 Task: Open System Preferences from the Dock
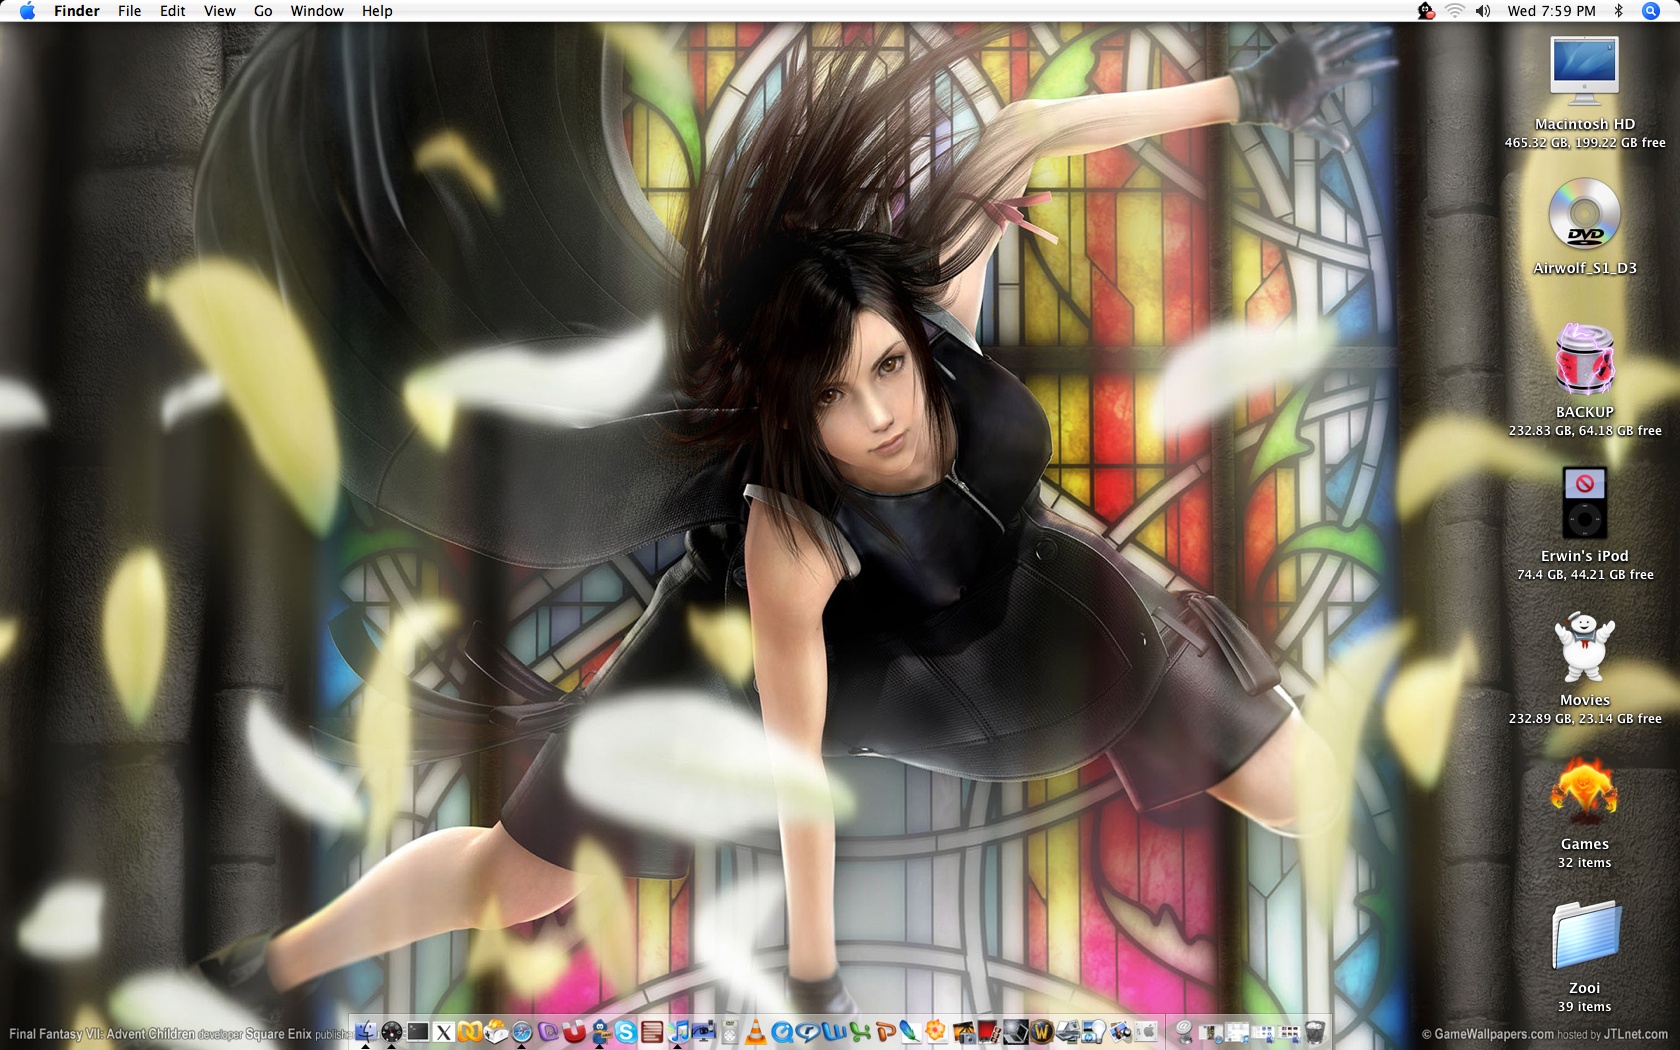1146,1031
